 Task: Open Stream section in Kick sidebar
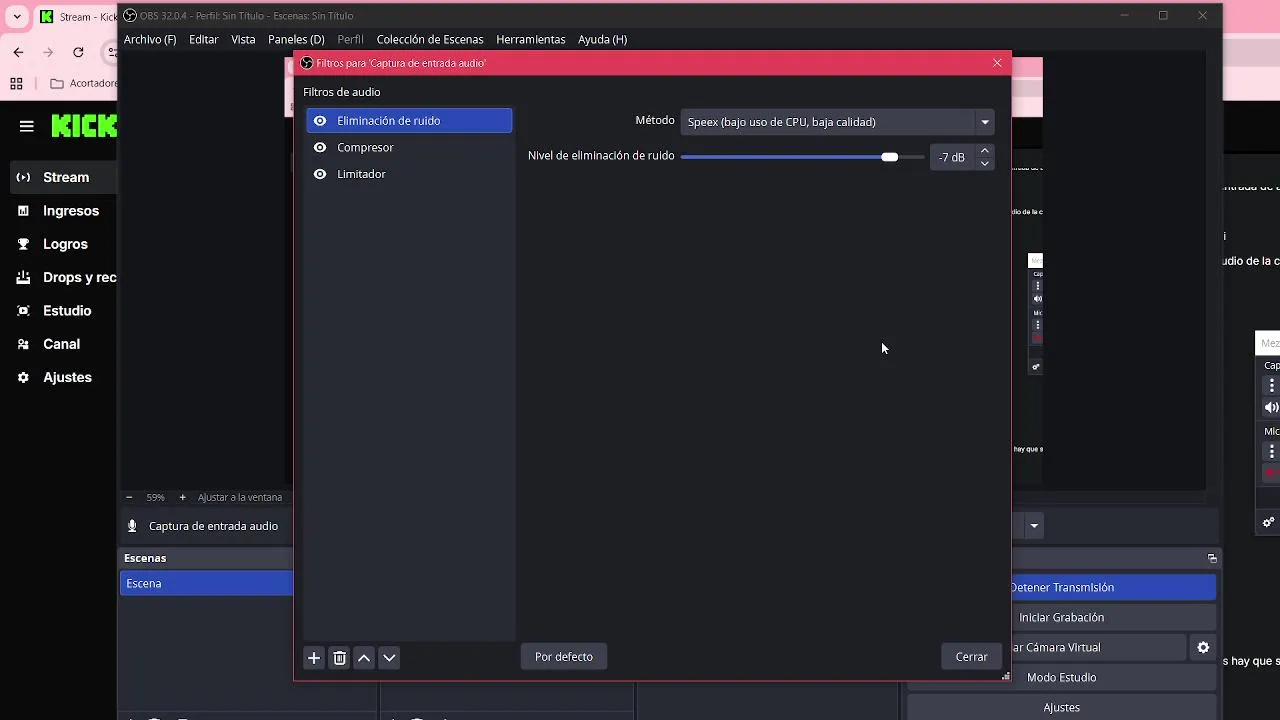65,177
